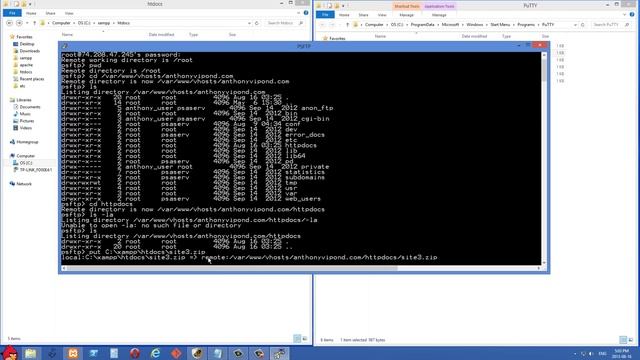Select the Application Tools Manage tab in PuTTY window
This screenshot has height=360, width=640.
439,15
